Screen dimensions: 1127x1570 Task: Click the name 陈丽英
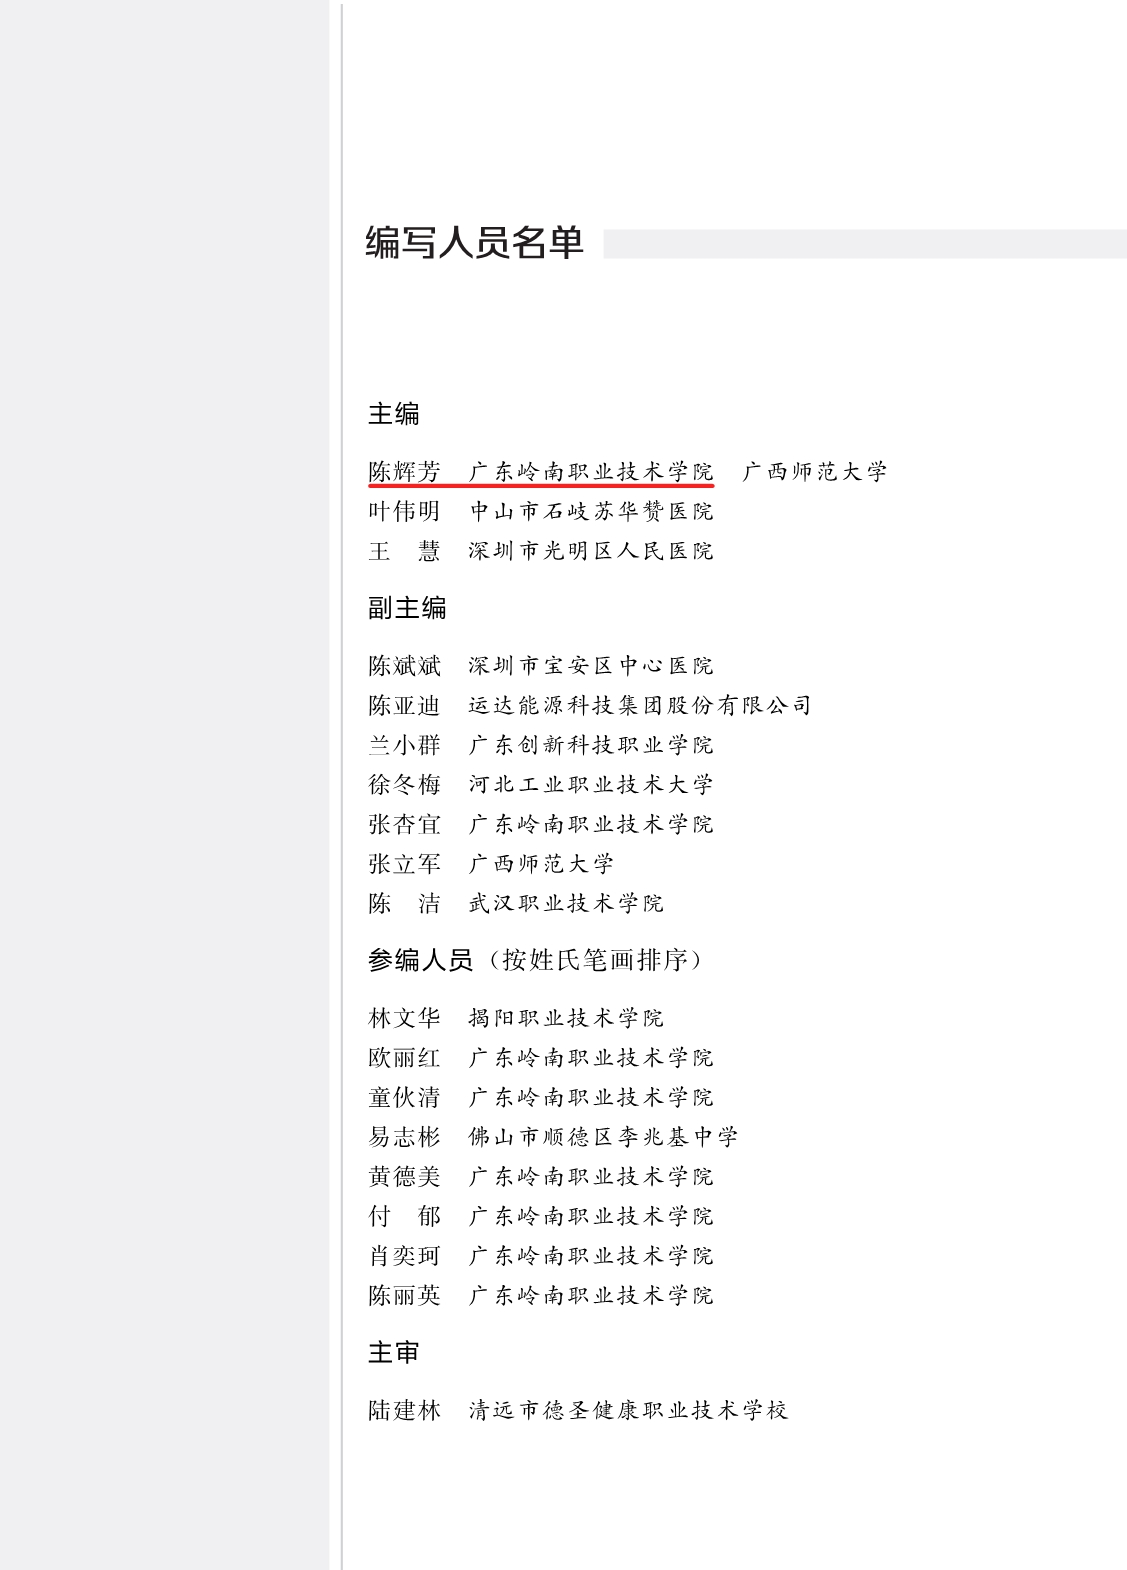click(405, 1296)
